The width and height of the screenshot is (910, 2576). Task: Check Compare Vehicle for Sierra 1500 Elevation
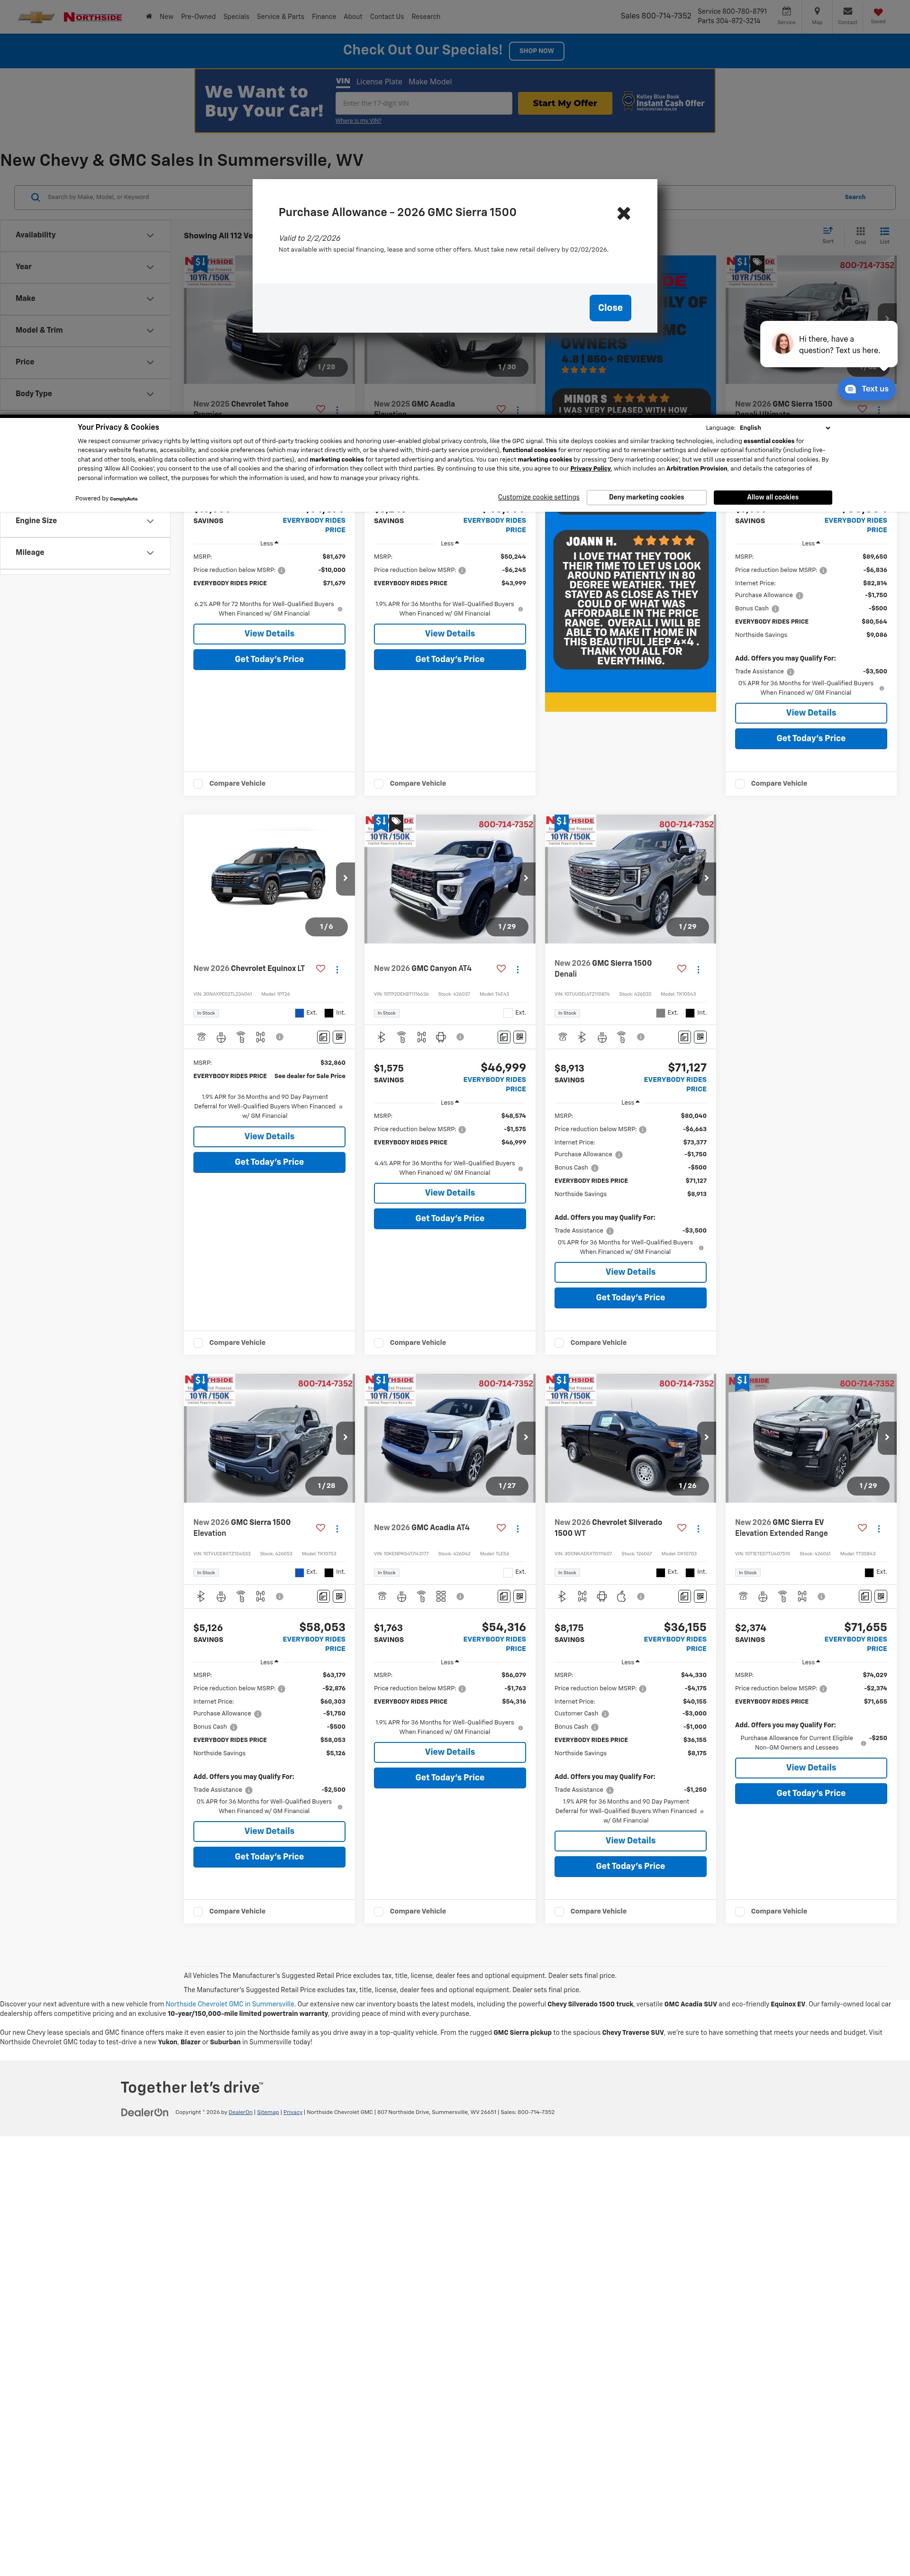click(x=198, y=1911)
